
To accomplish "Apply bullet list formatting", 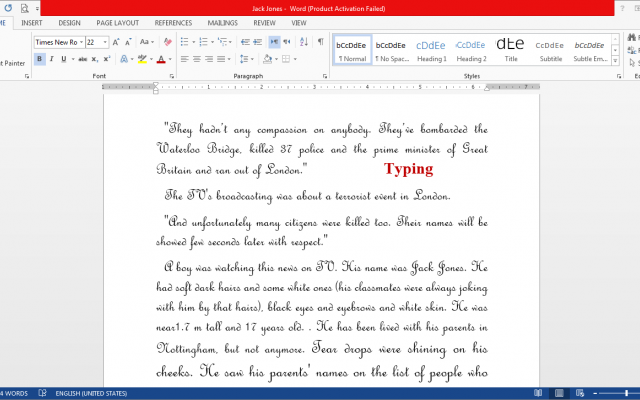I will coord(184,42).
